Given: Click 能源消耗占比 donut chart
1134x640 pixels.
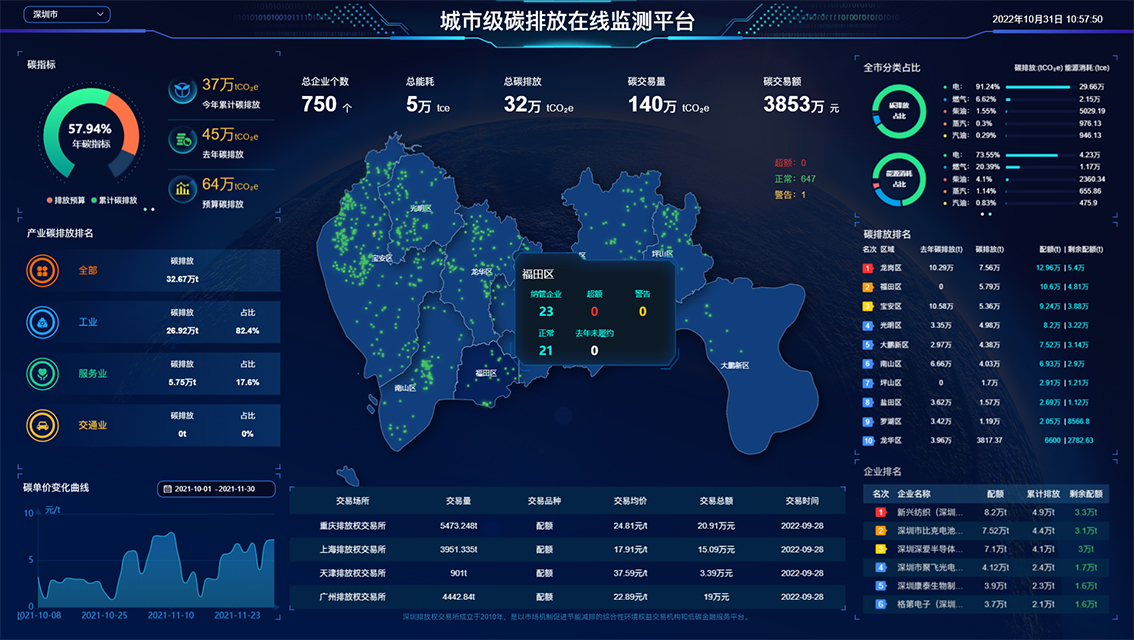Looking at the screenshot, I should click(x=898, y=178).
